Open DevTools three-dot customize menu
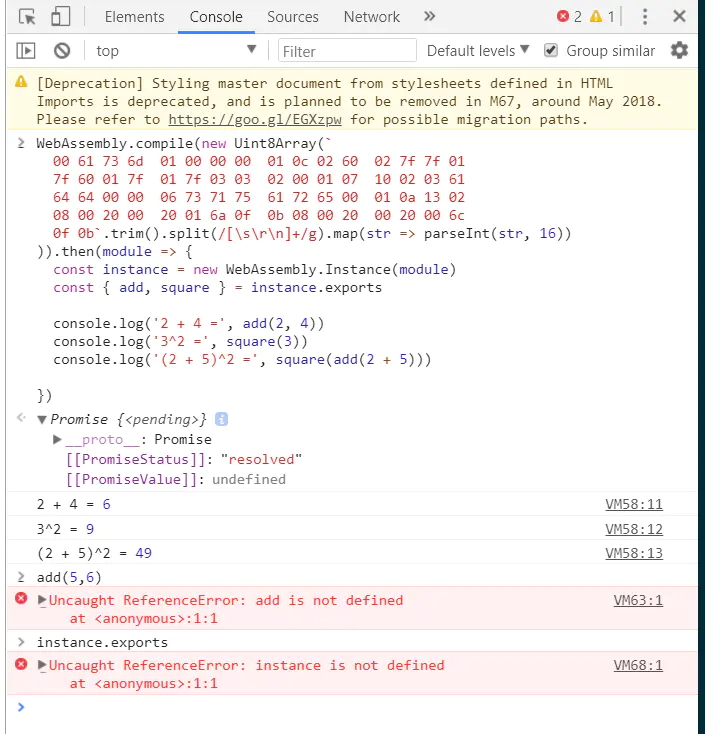 tap(645, 17)
